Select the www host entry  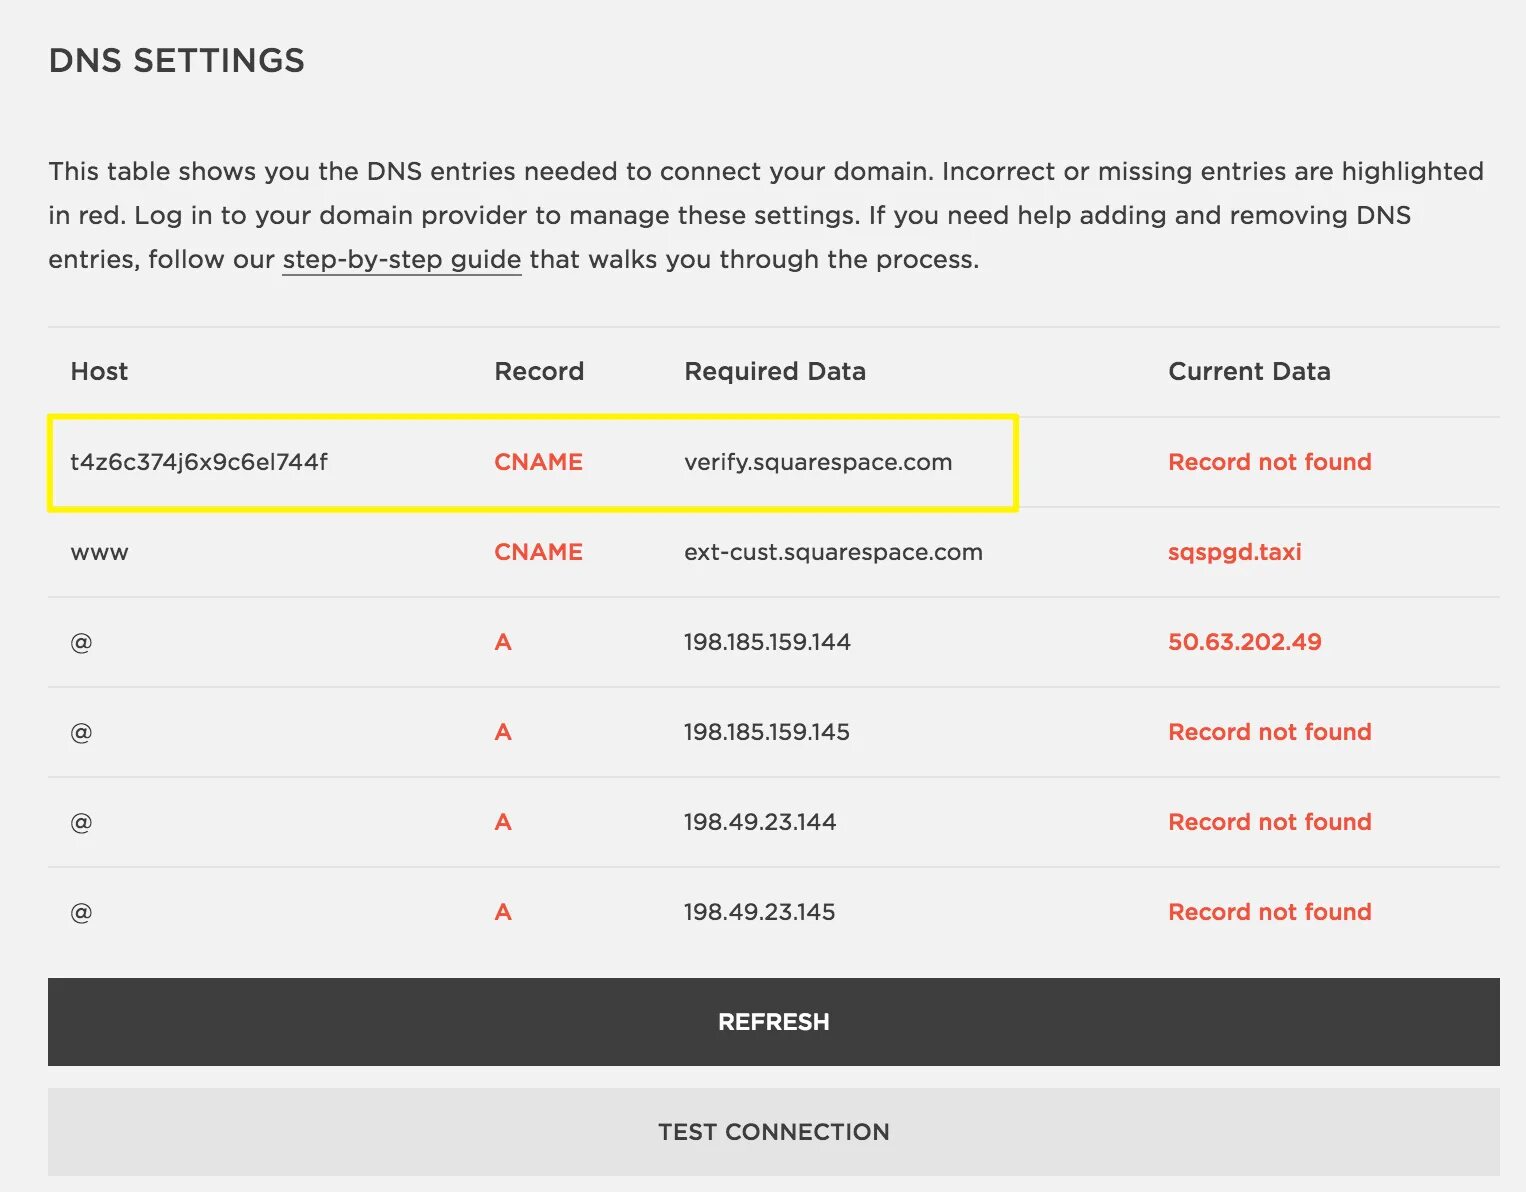(99, 552)
